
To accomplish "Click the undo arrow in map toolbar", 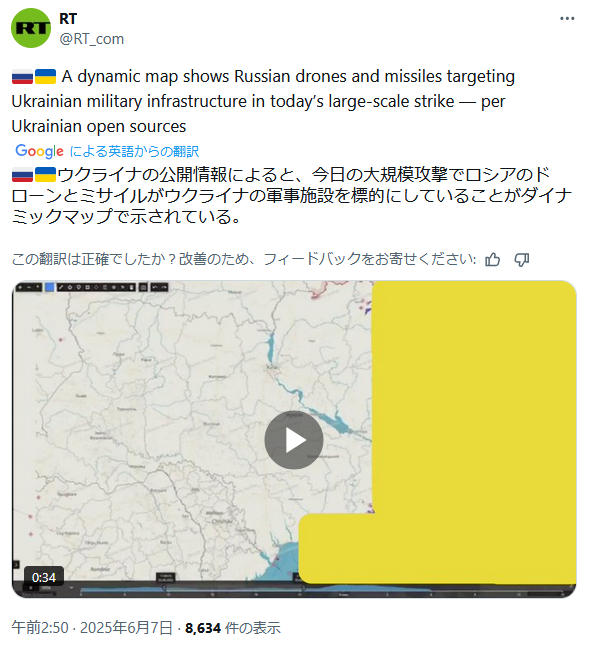I will coord(155,287).
